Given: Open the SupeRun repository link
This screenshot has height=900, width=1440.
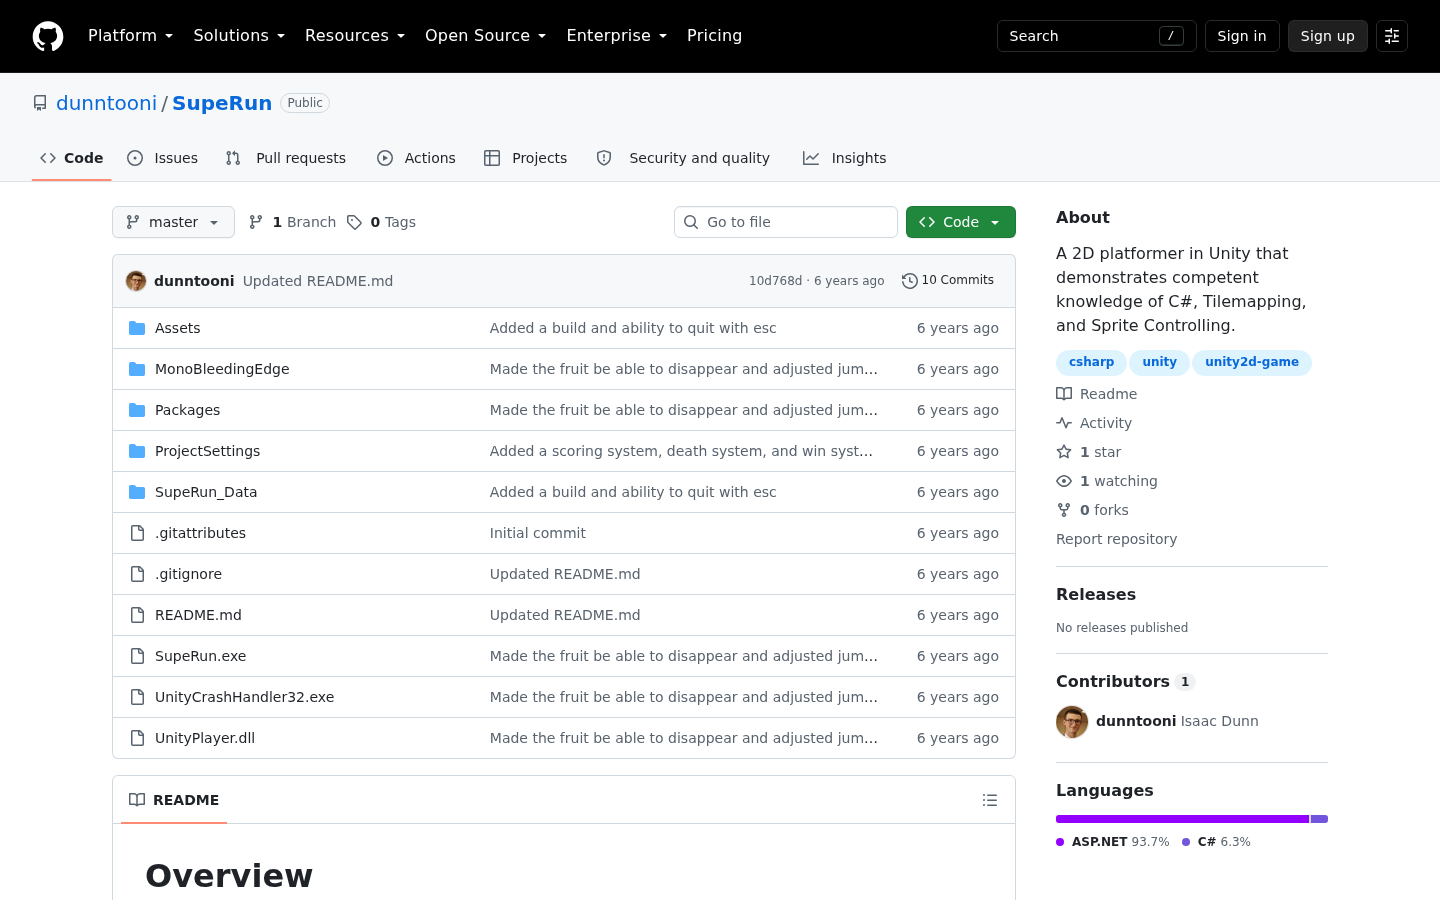Looking at the screenshot, I should coord(222,103).
